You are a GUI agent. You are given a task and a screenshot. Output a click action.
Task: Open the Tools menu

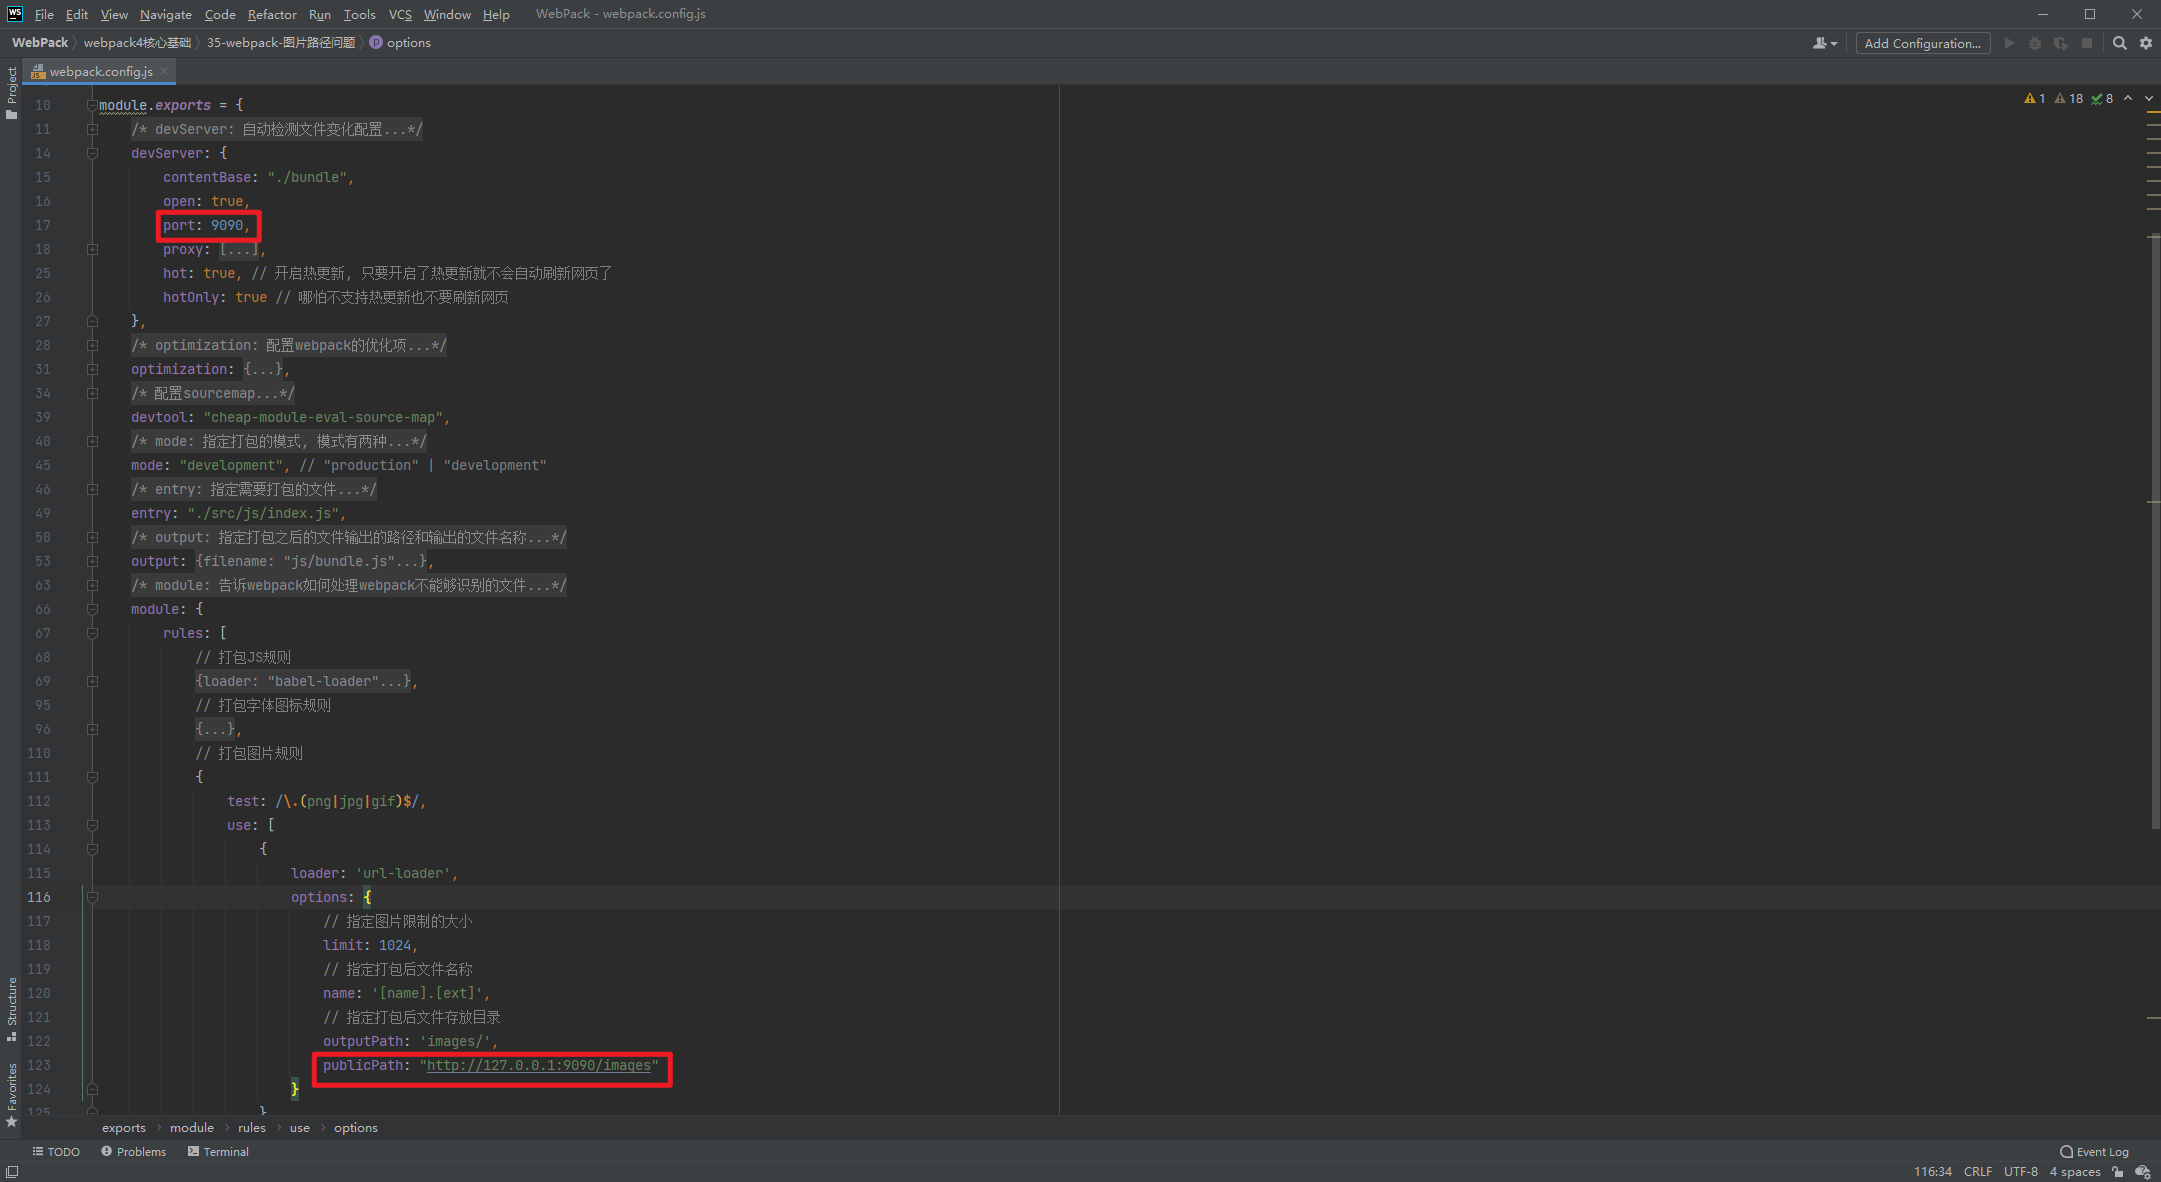pyautogui.click(x=359, y=14)
